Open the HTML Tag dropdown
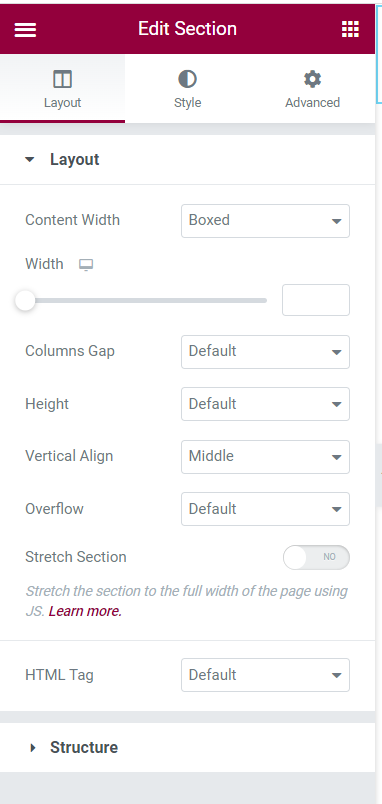382x804 pixels. click(266, 675)
